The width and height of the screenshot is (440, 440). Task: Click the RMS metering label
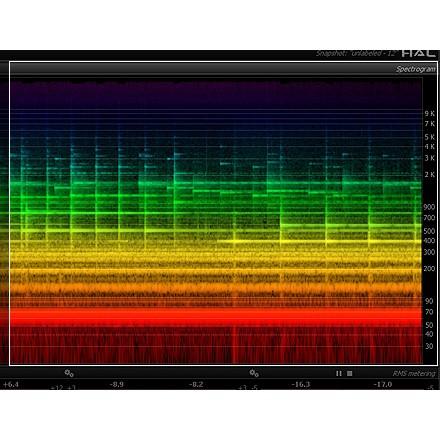[x=414, y=373]
